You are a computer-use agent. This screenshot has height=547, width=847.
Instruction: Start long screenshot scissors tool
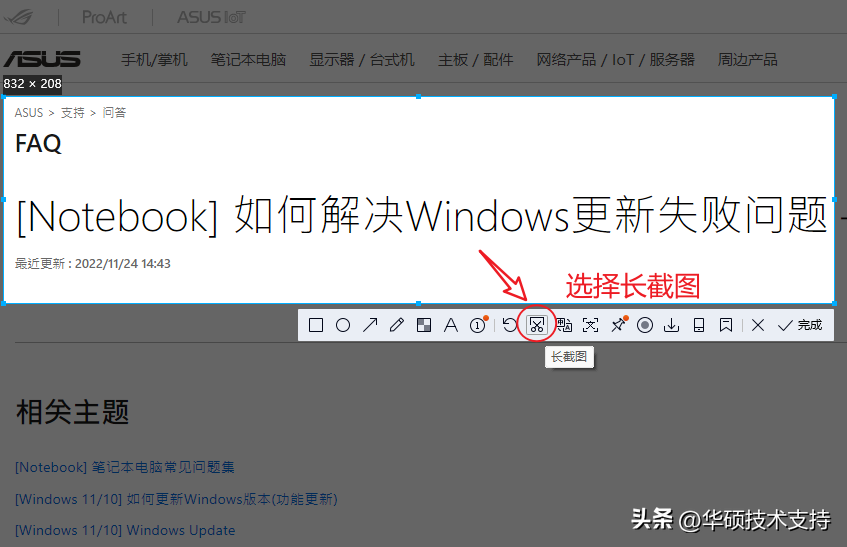(x=537, y=325)
